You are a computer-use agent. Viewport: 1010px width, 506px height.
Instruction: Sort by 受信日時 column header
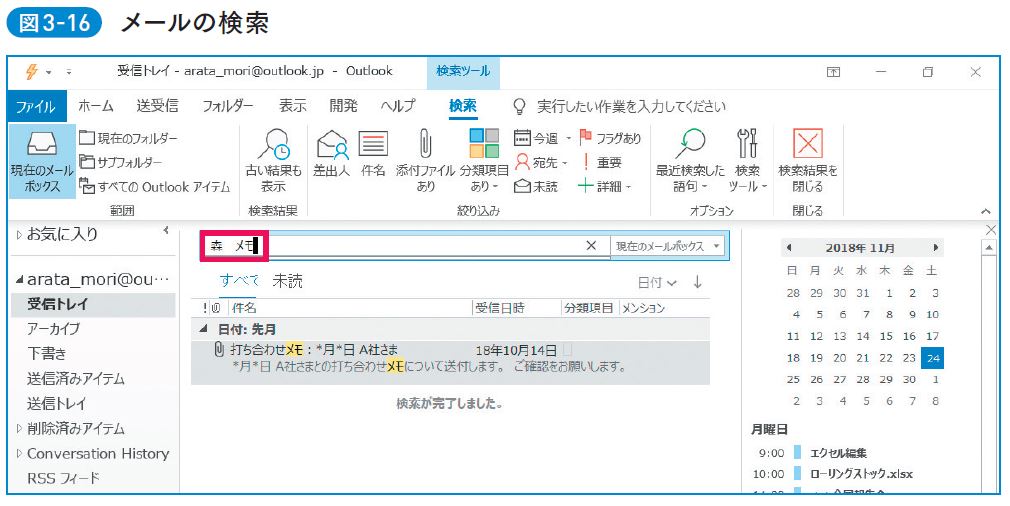(x=500, y=308)
